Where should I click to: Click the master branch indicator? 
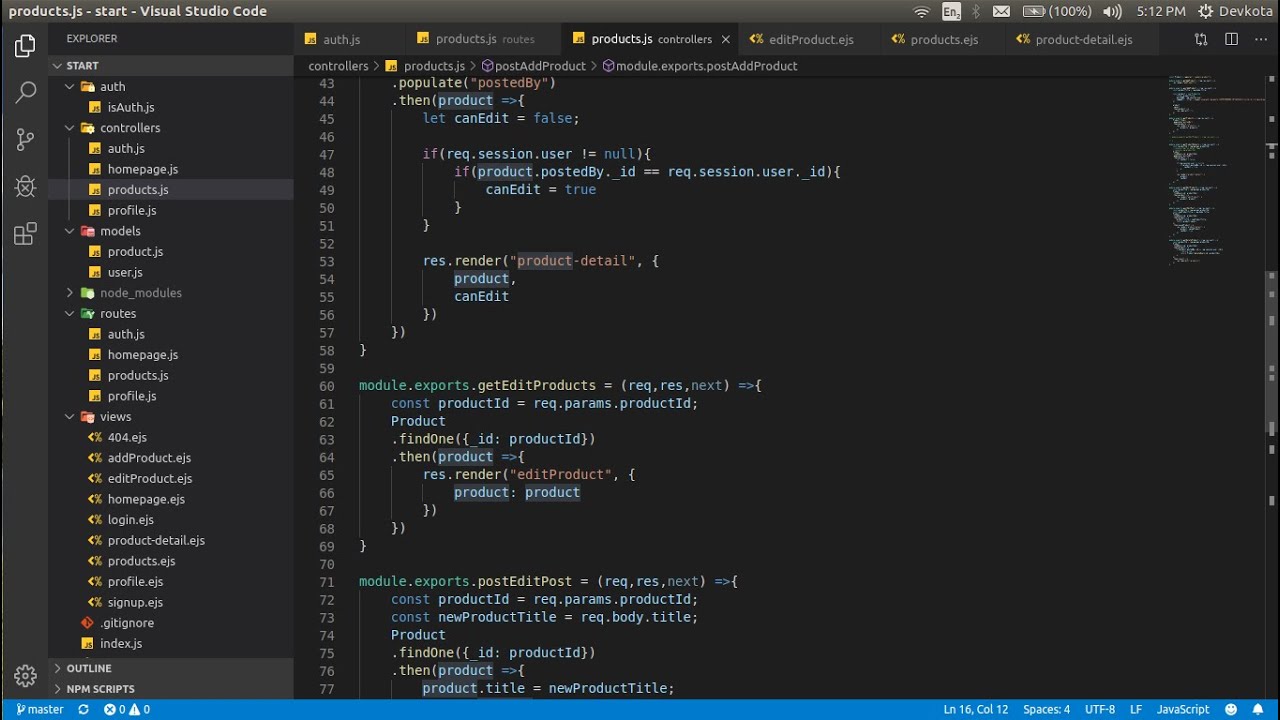40,709
